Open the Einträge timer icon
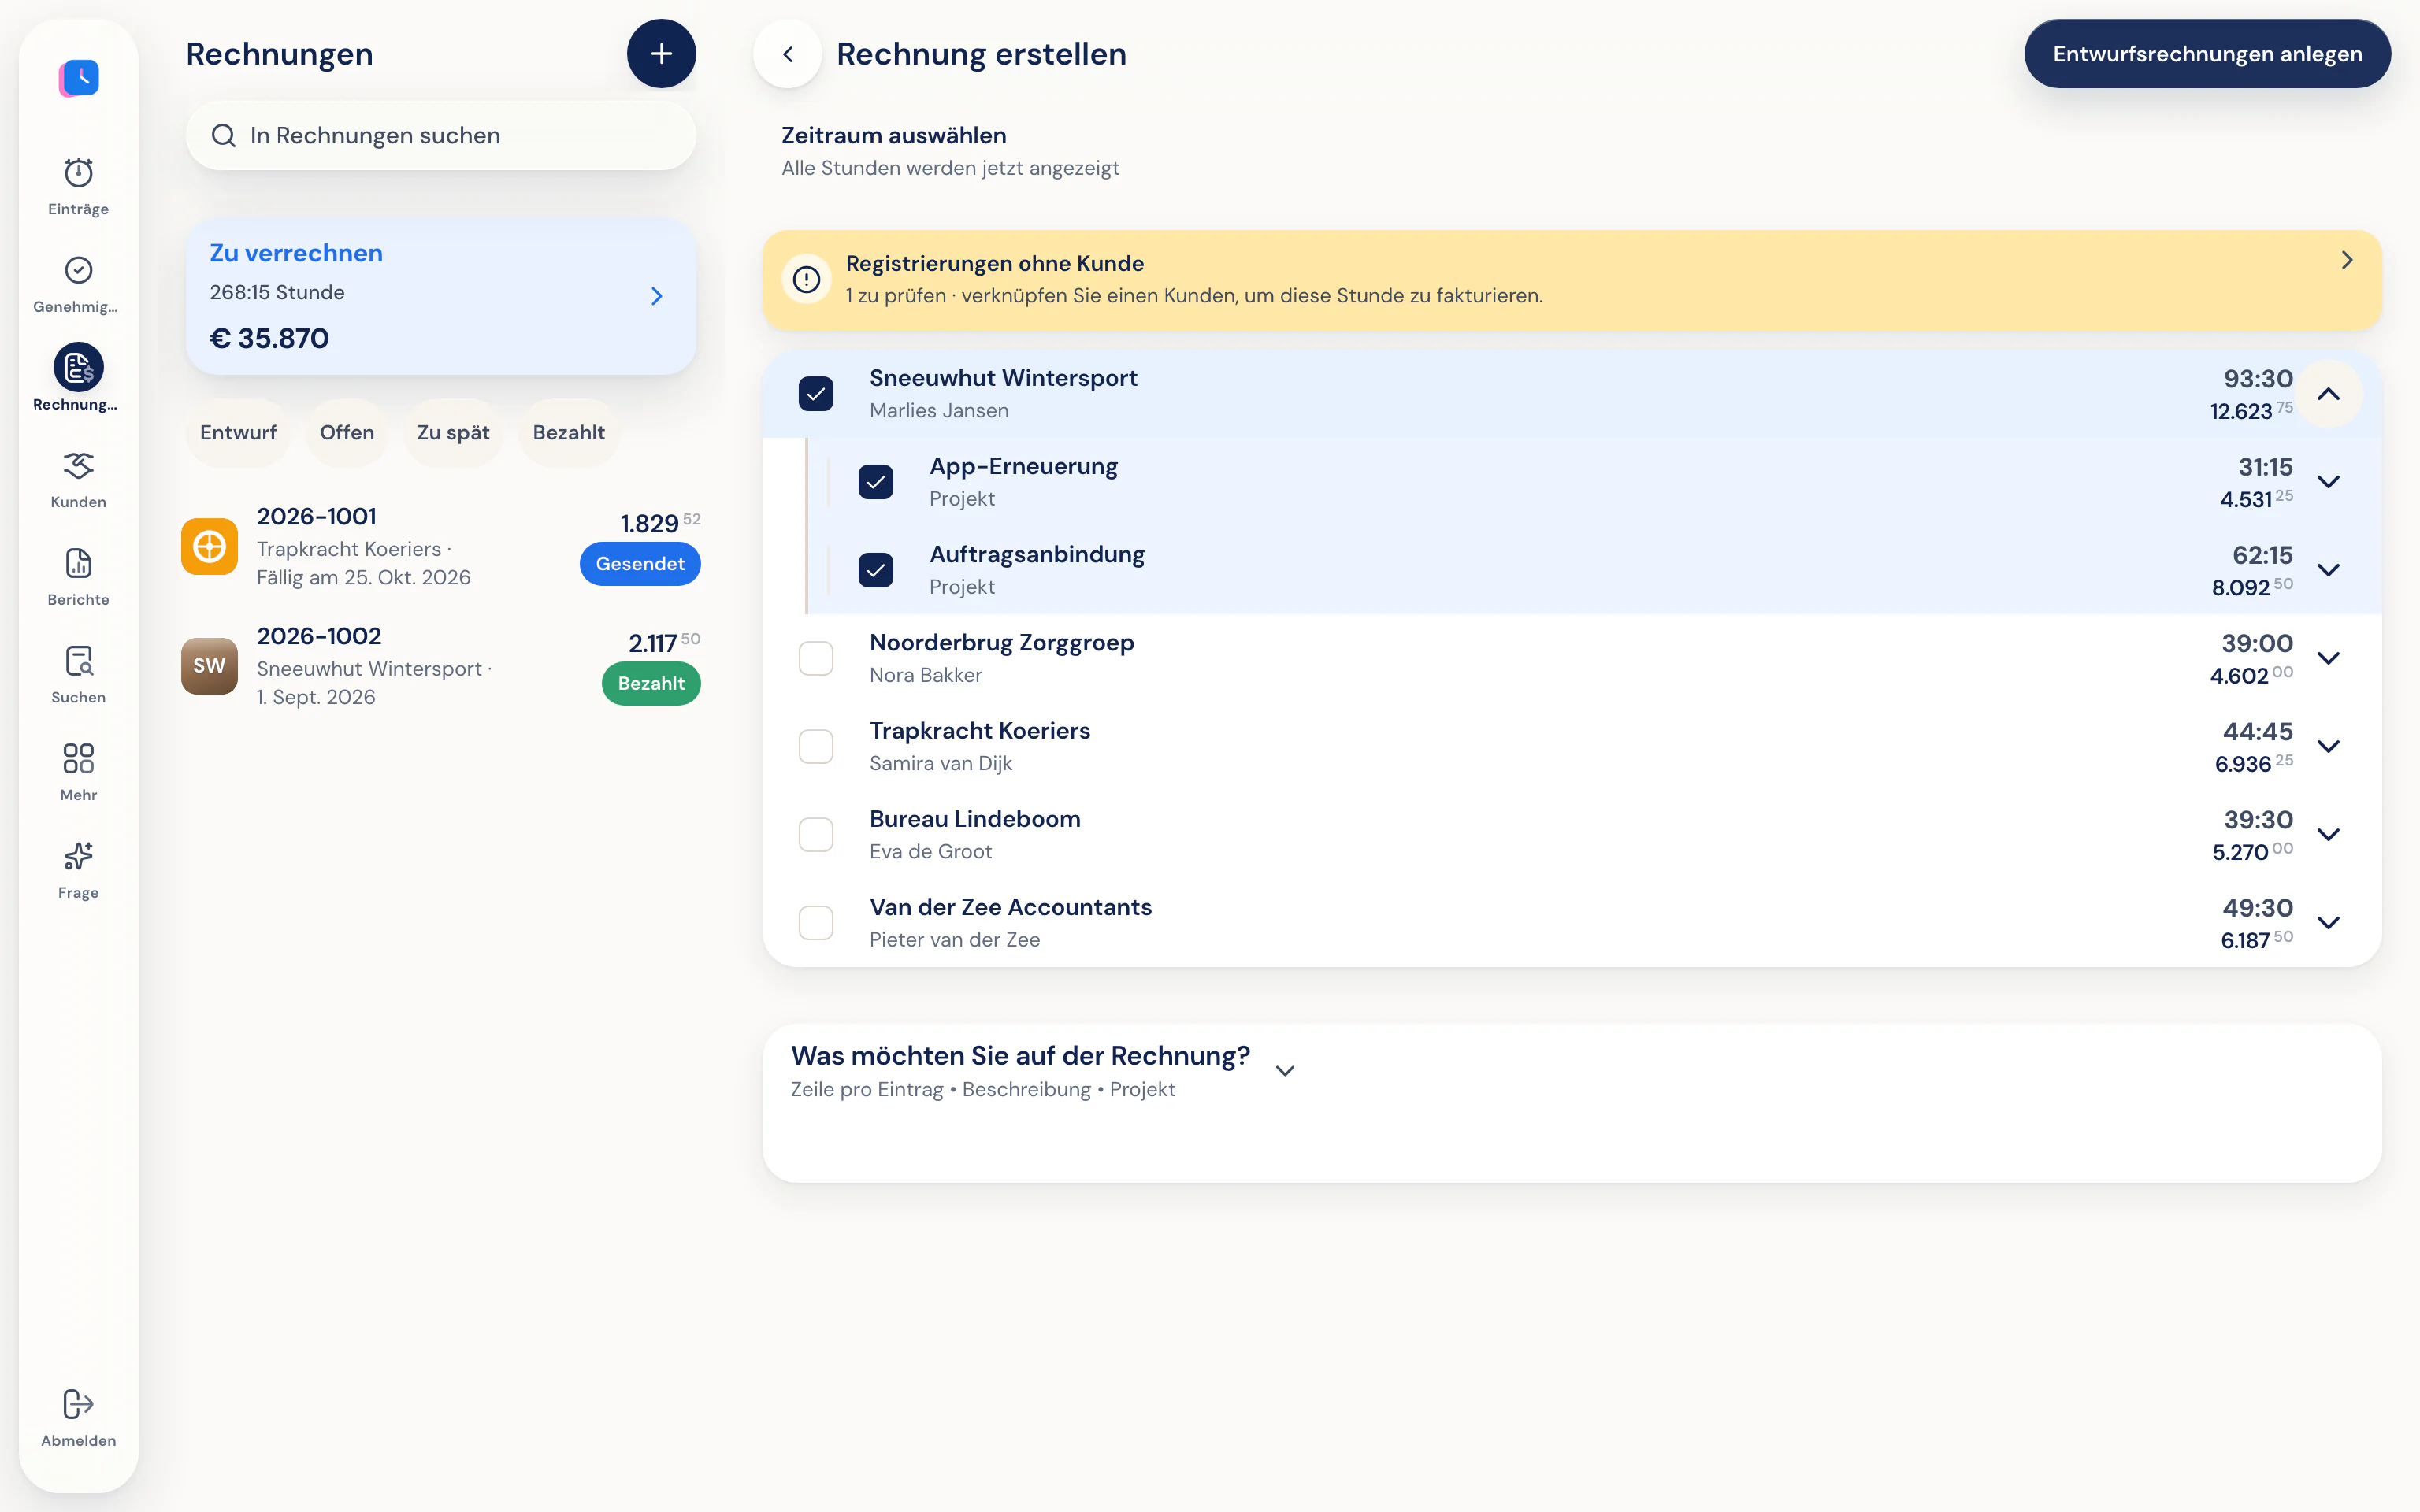2420x1512 pixels. 78,173
